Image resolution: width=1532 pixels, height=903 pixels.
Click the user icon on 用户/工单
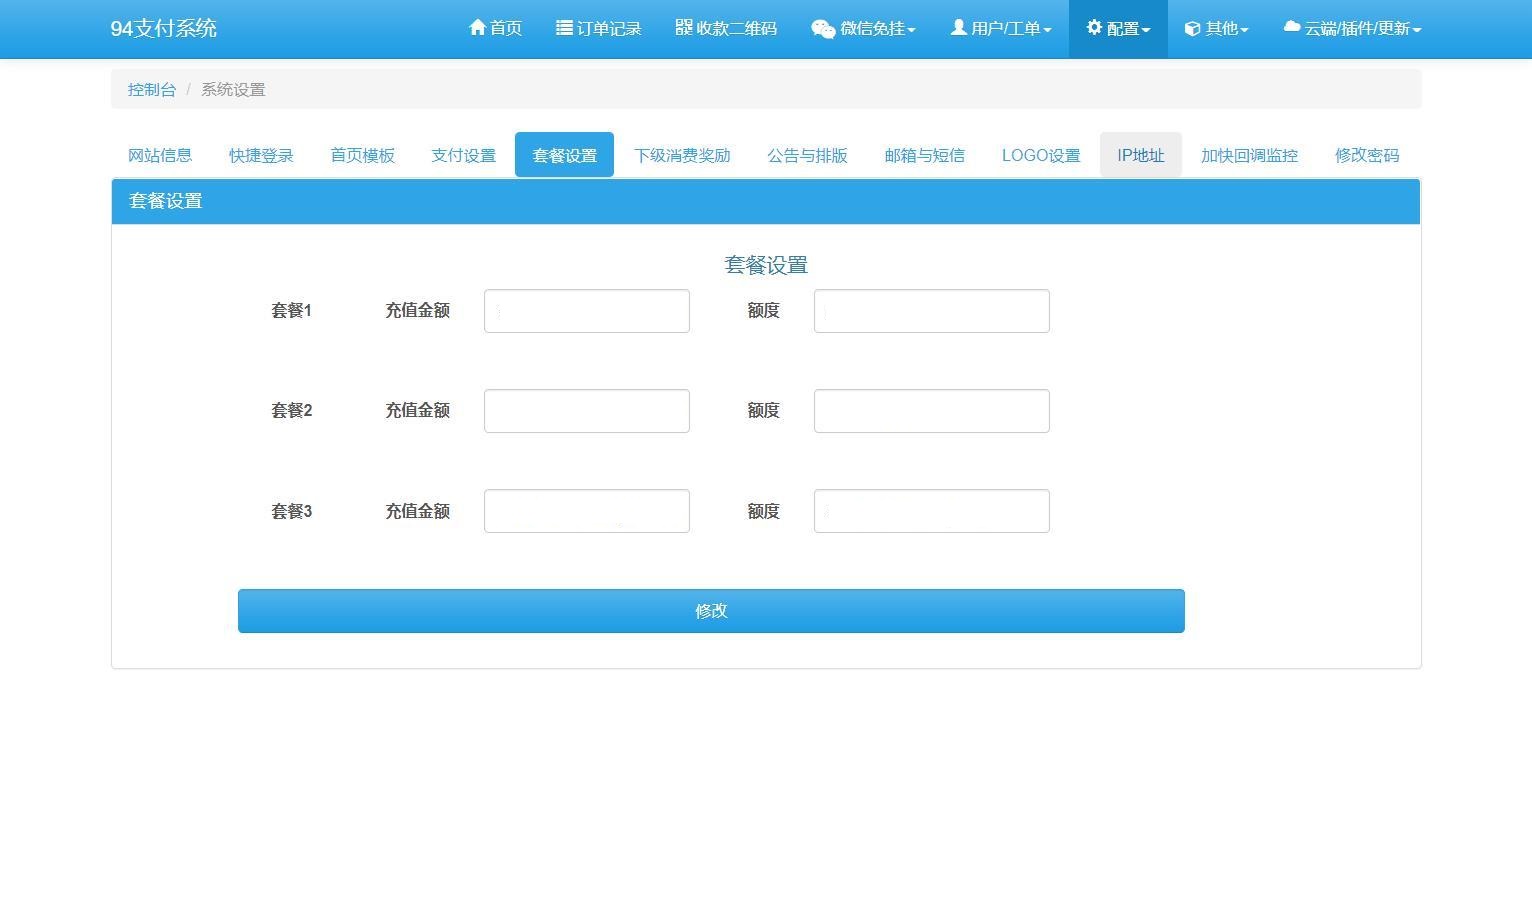pos(958,28)
